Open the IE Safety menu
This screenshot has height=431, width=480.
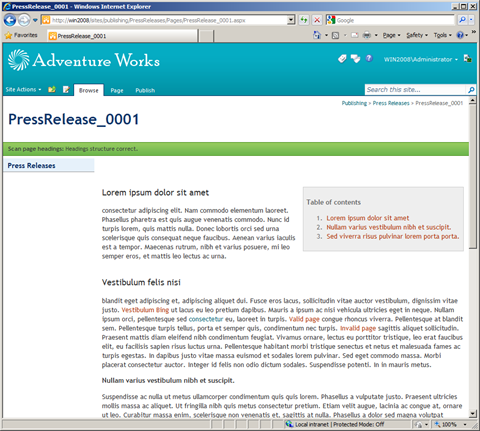(417, 35)
